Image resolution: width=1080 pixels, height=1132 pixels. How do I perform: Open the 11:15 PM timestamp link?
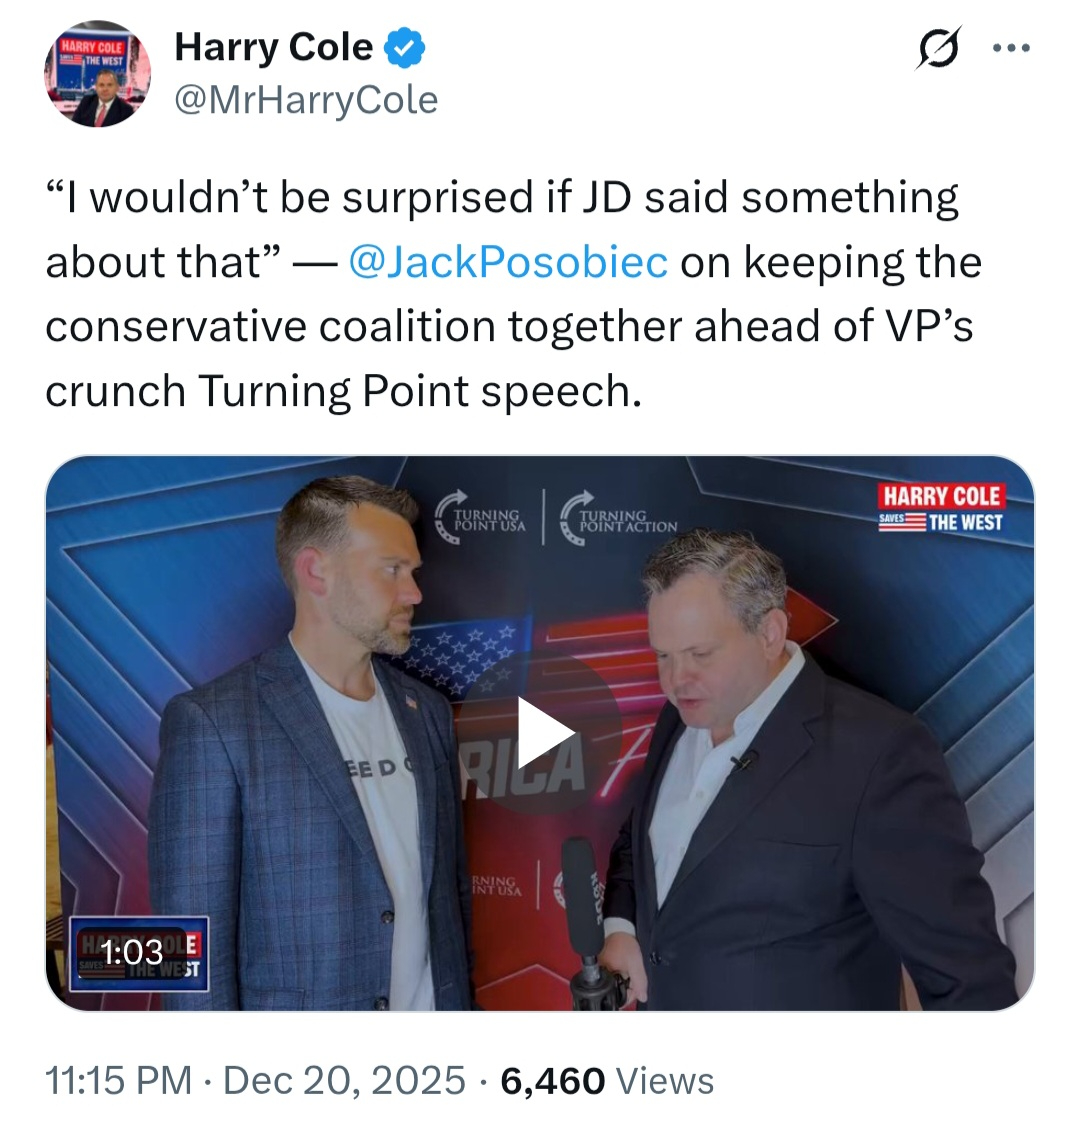tap(118, 1081)
